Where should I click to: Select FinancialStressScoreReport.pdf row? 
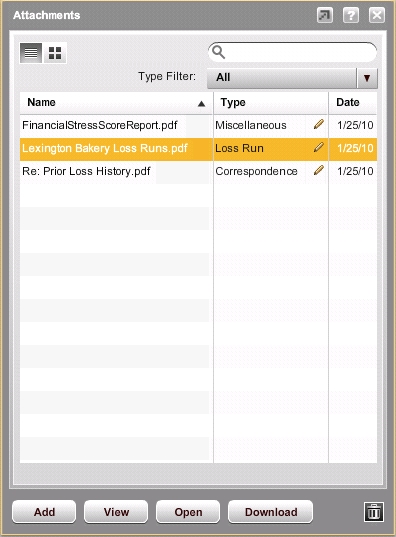click(x=198, y=125)
